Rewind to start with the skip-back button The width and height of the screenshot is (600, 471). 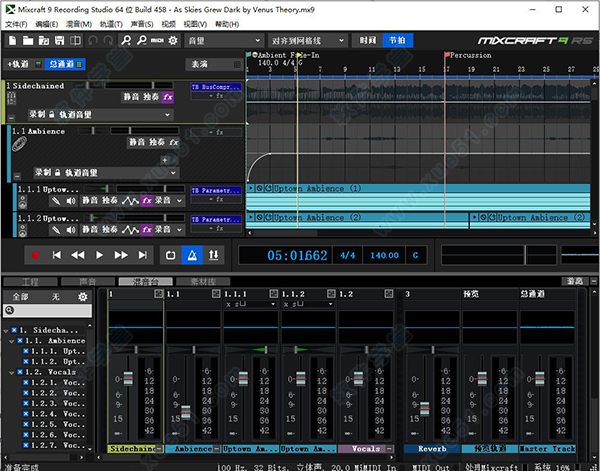click(57, 255)
